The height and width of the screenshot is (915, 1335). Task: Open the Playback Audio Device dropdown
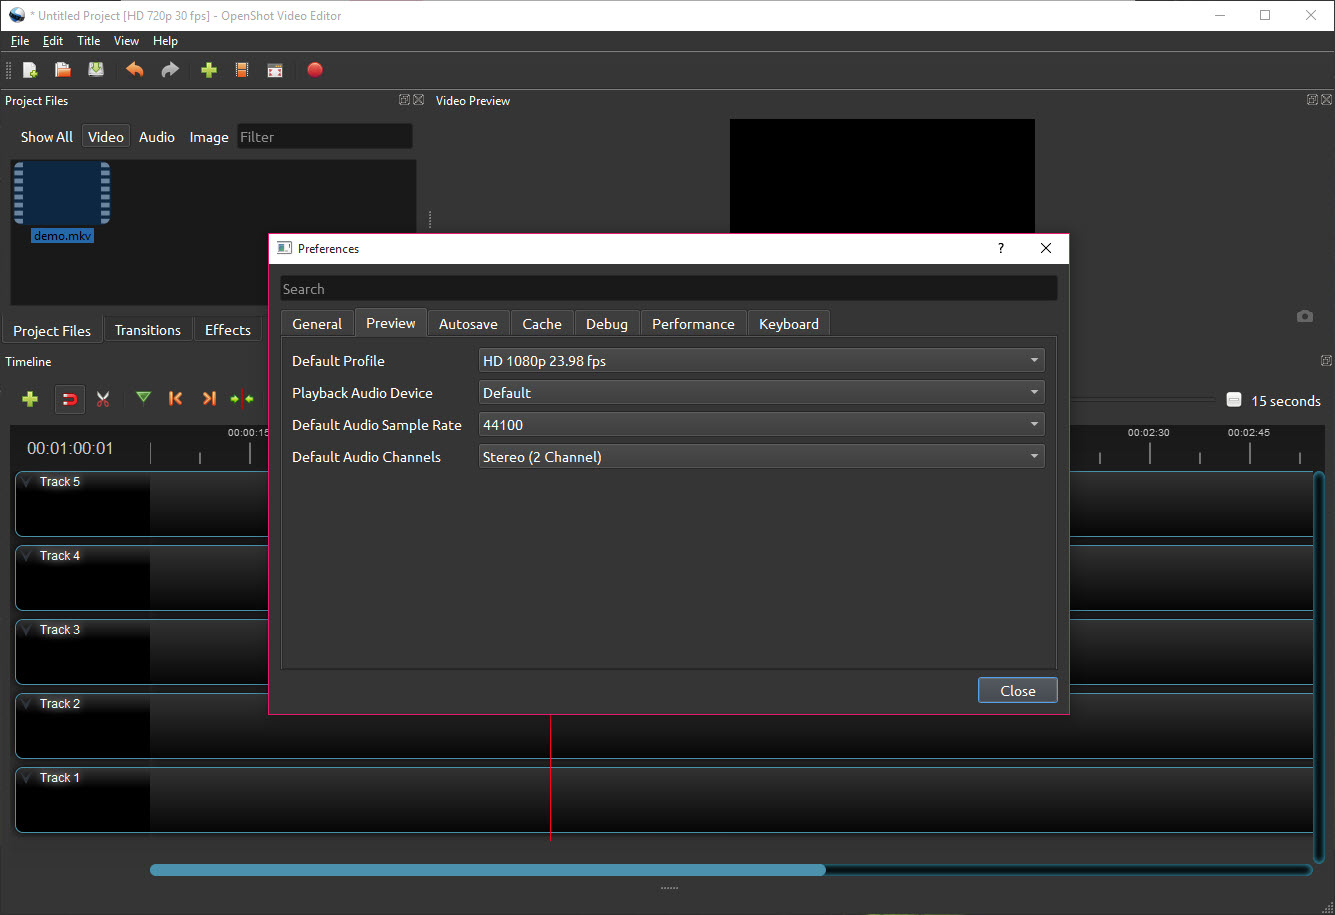tap(762, 393)
